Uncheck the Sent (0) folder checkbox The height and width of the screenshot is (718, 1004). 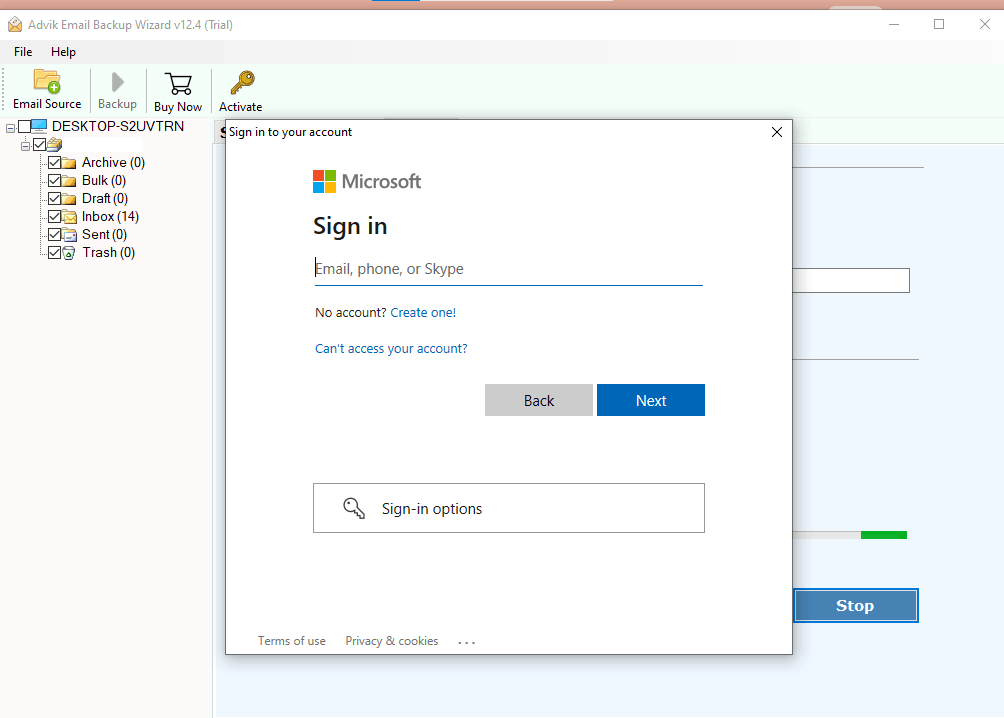coord(54,234)
